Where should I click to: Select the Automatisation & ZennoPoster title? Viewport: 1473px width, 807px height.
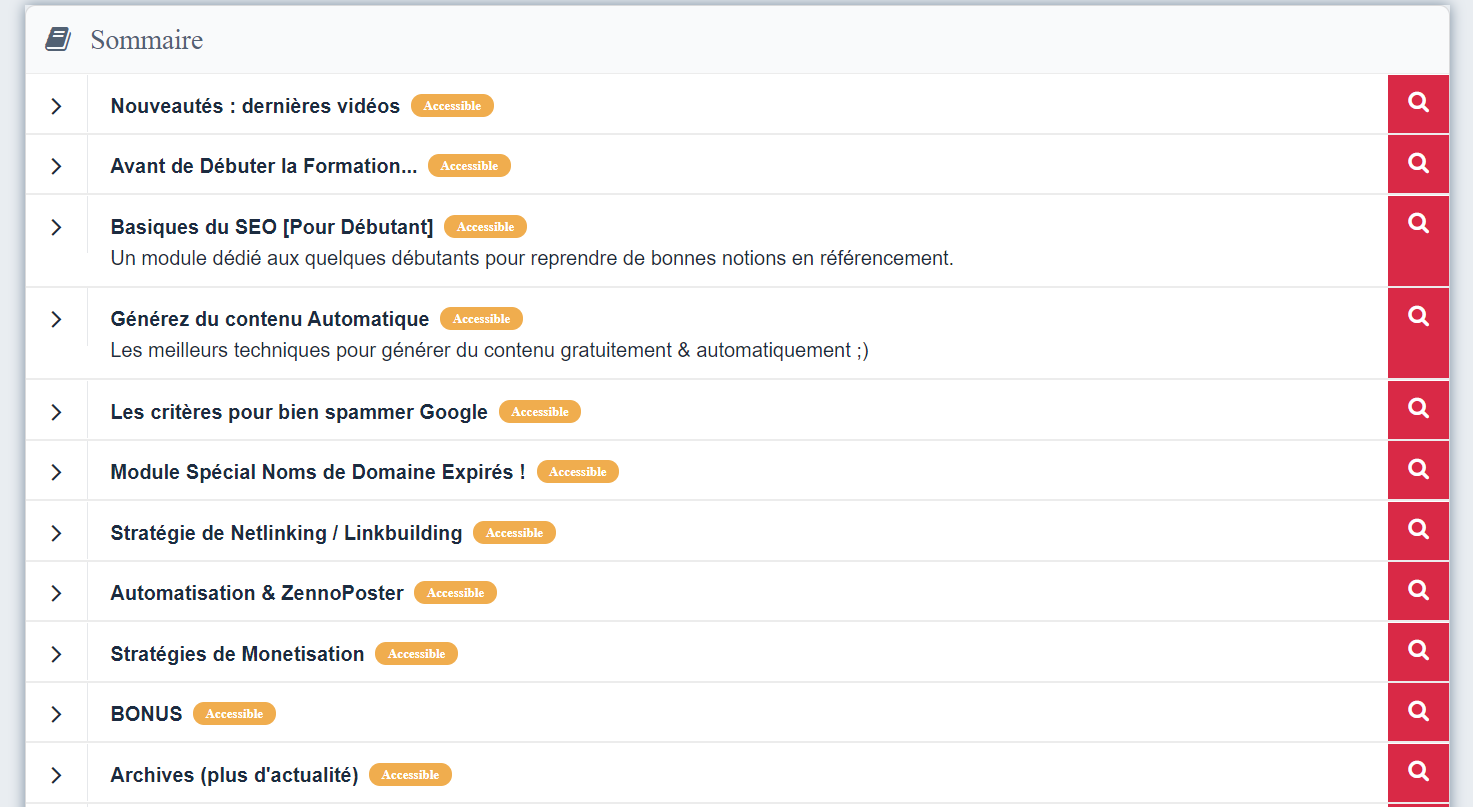point(257,593)
